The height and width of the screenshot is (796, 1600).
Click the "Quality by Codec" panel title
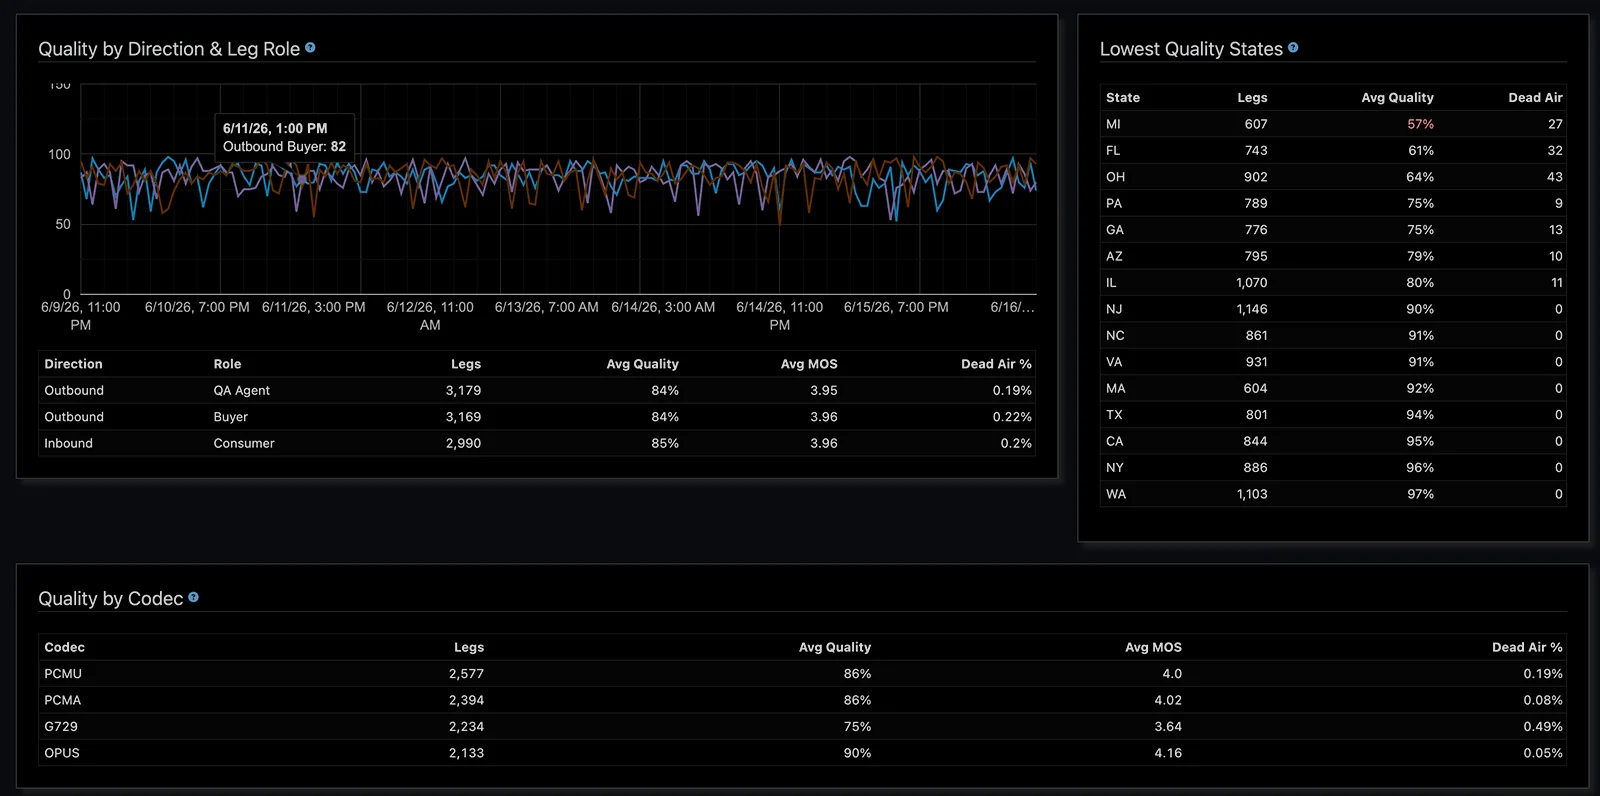tap(110, 599)
